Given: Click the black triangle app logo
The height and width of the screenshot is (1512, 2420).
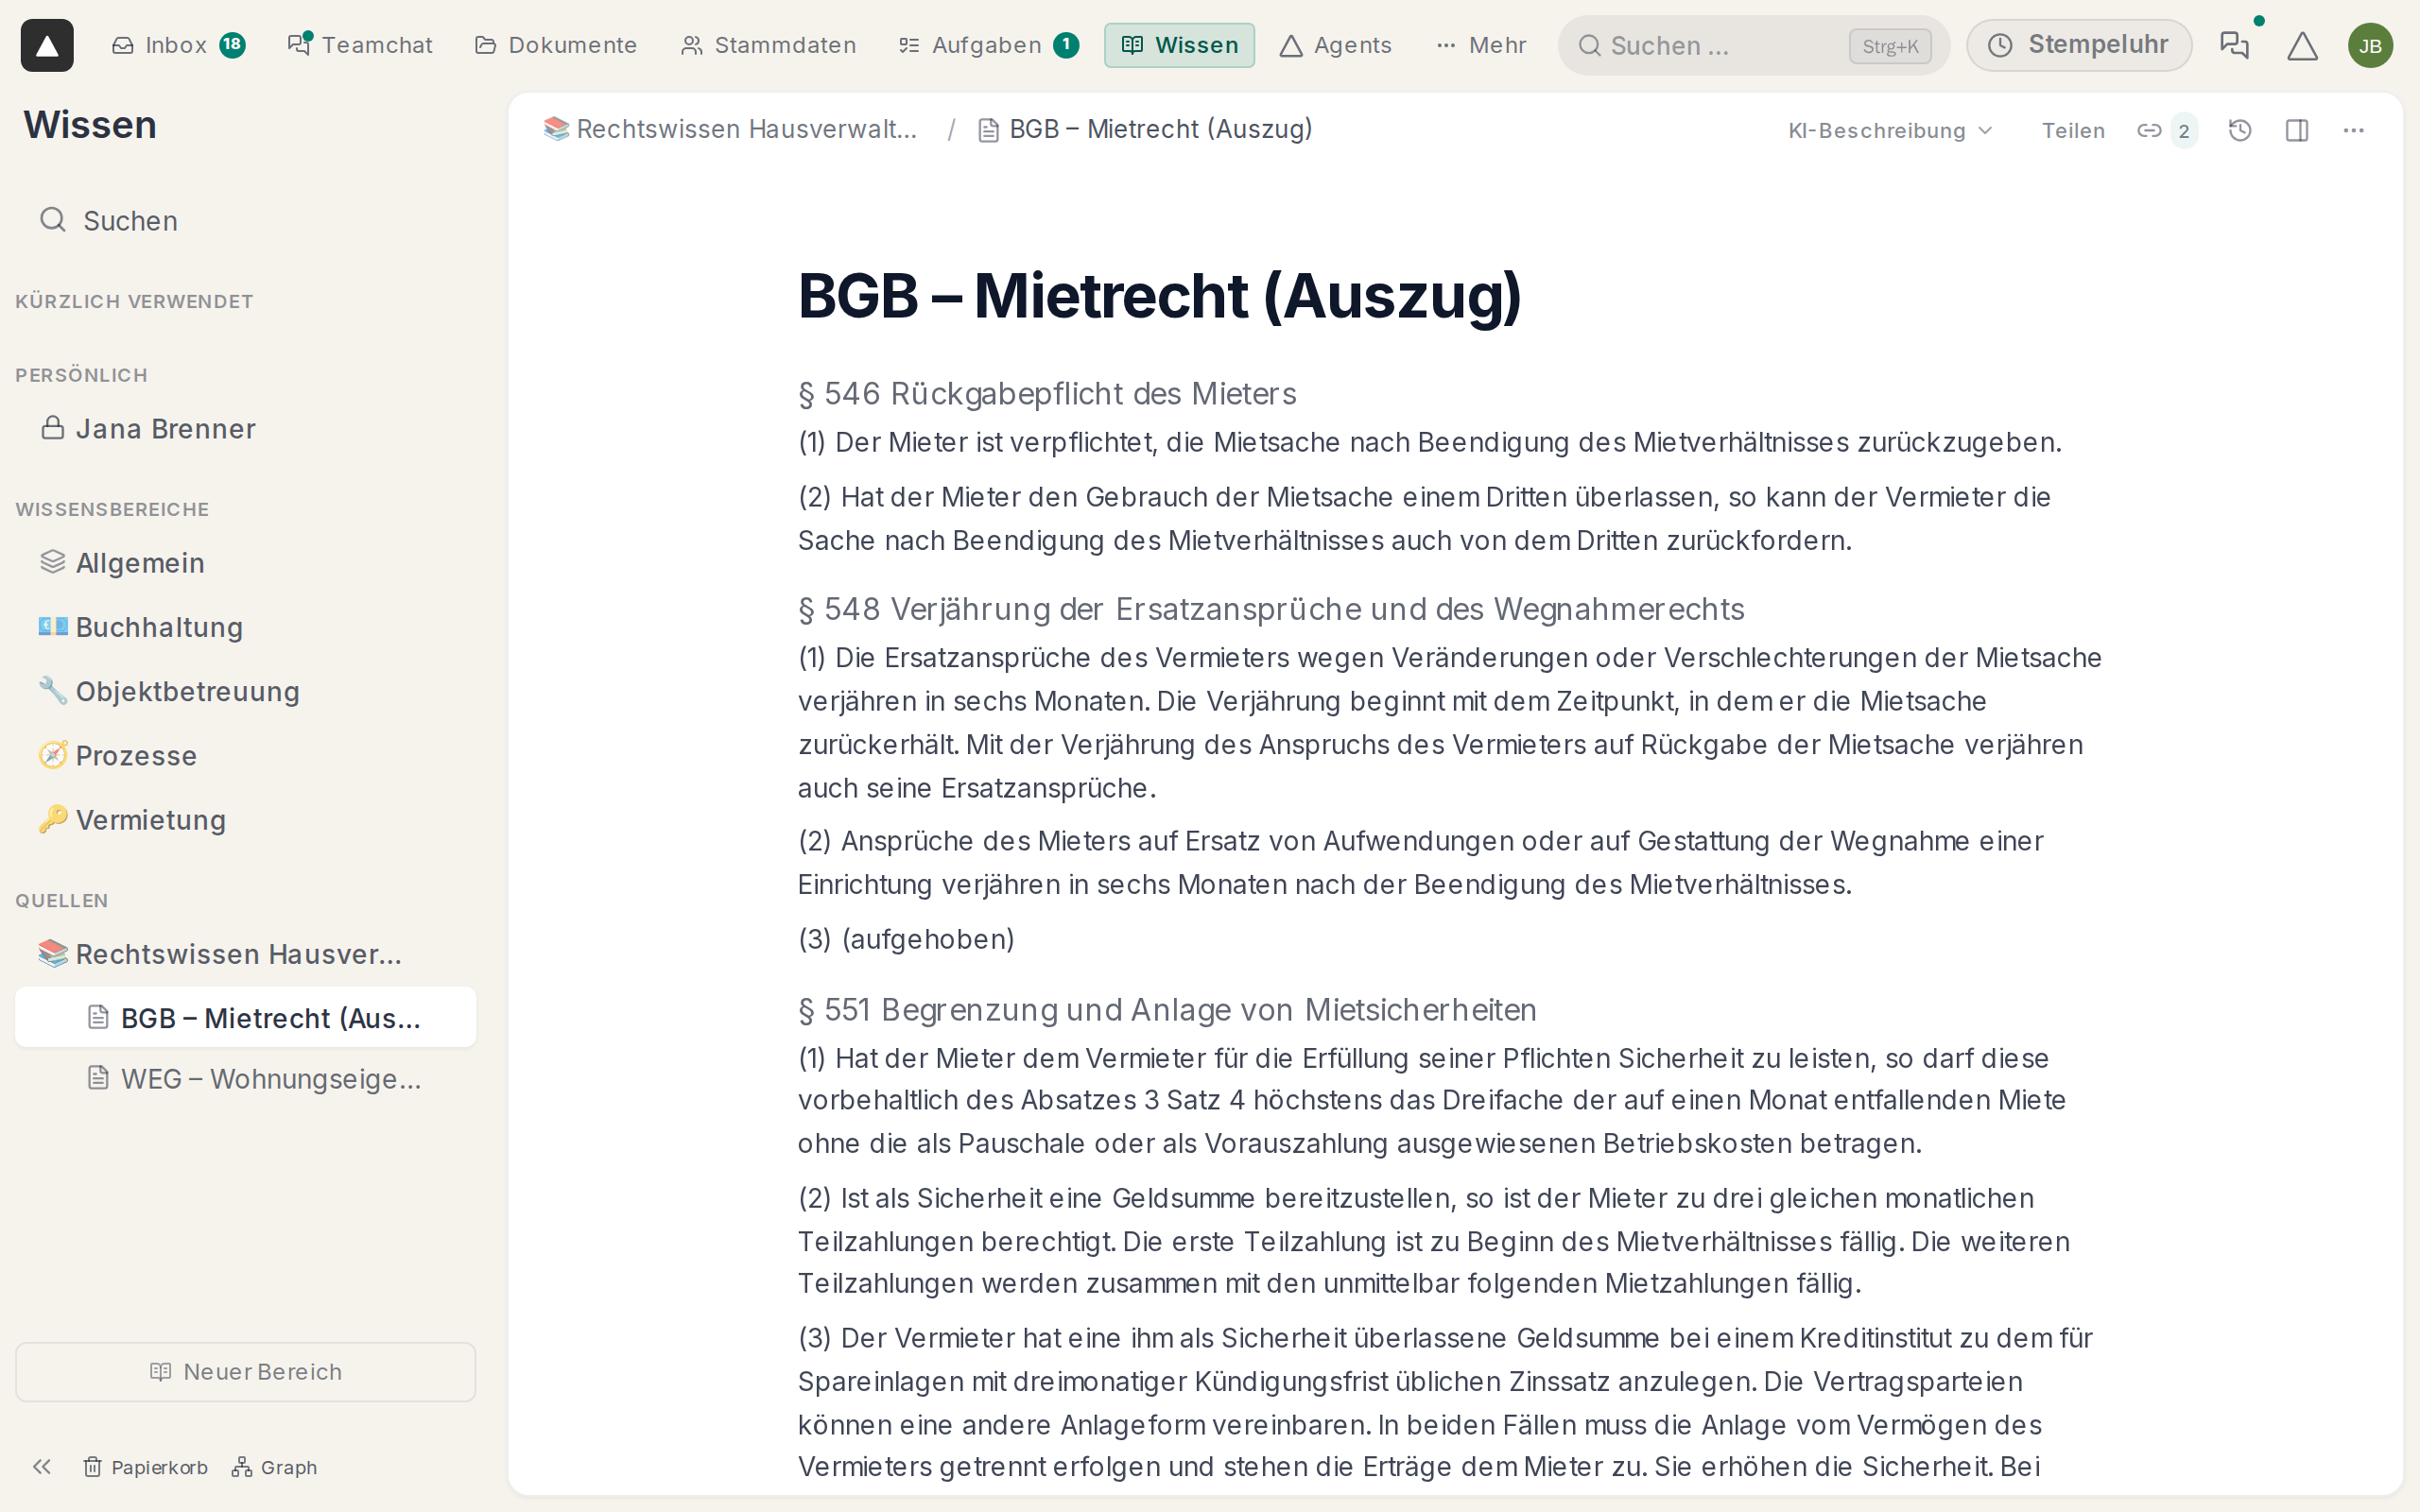Looking at the screenshot, I should pos(47,45).
